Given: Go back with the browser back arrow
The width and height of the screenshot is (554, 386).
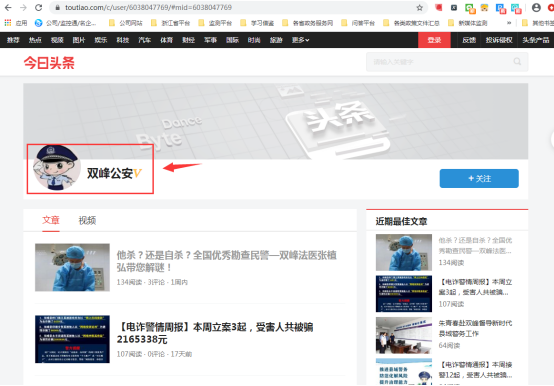Looking at the screenshot, I should coord(8,7).
